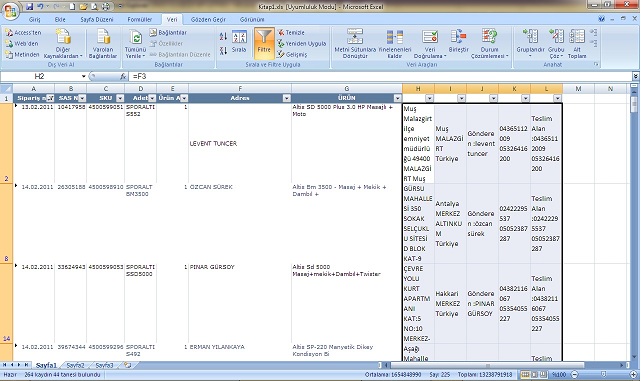
Task: Open Adres column filter dropdown
Action: 287,98
